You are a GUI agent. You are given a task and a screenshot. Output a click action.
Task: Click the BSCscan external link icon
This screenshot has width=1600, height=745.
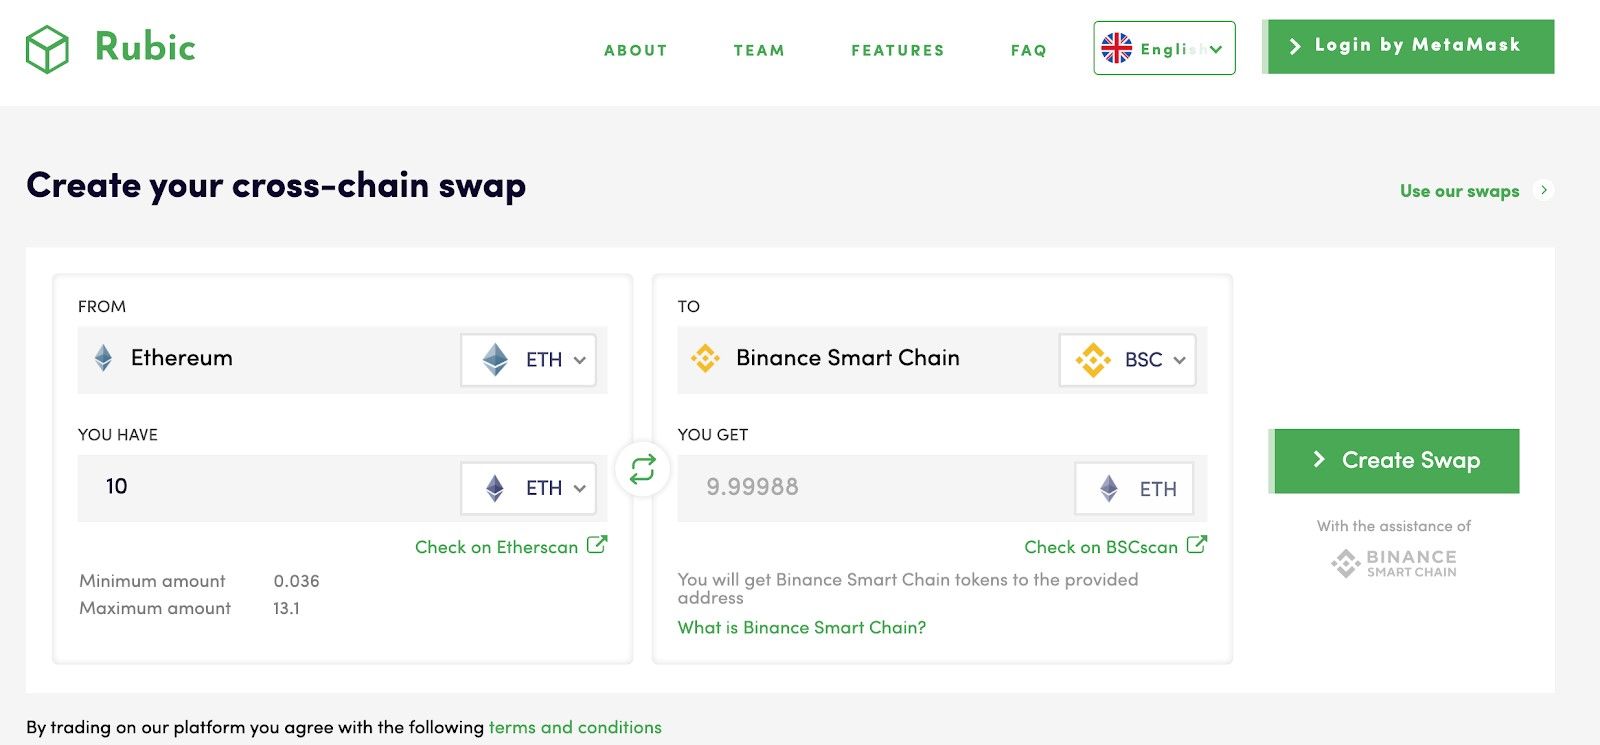pos(1197,545)
